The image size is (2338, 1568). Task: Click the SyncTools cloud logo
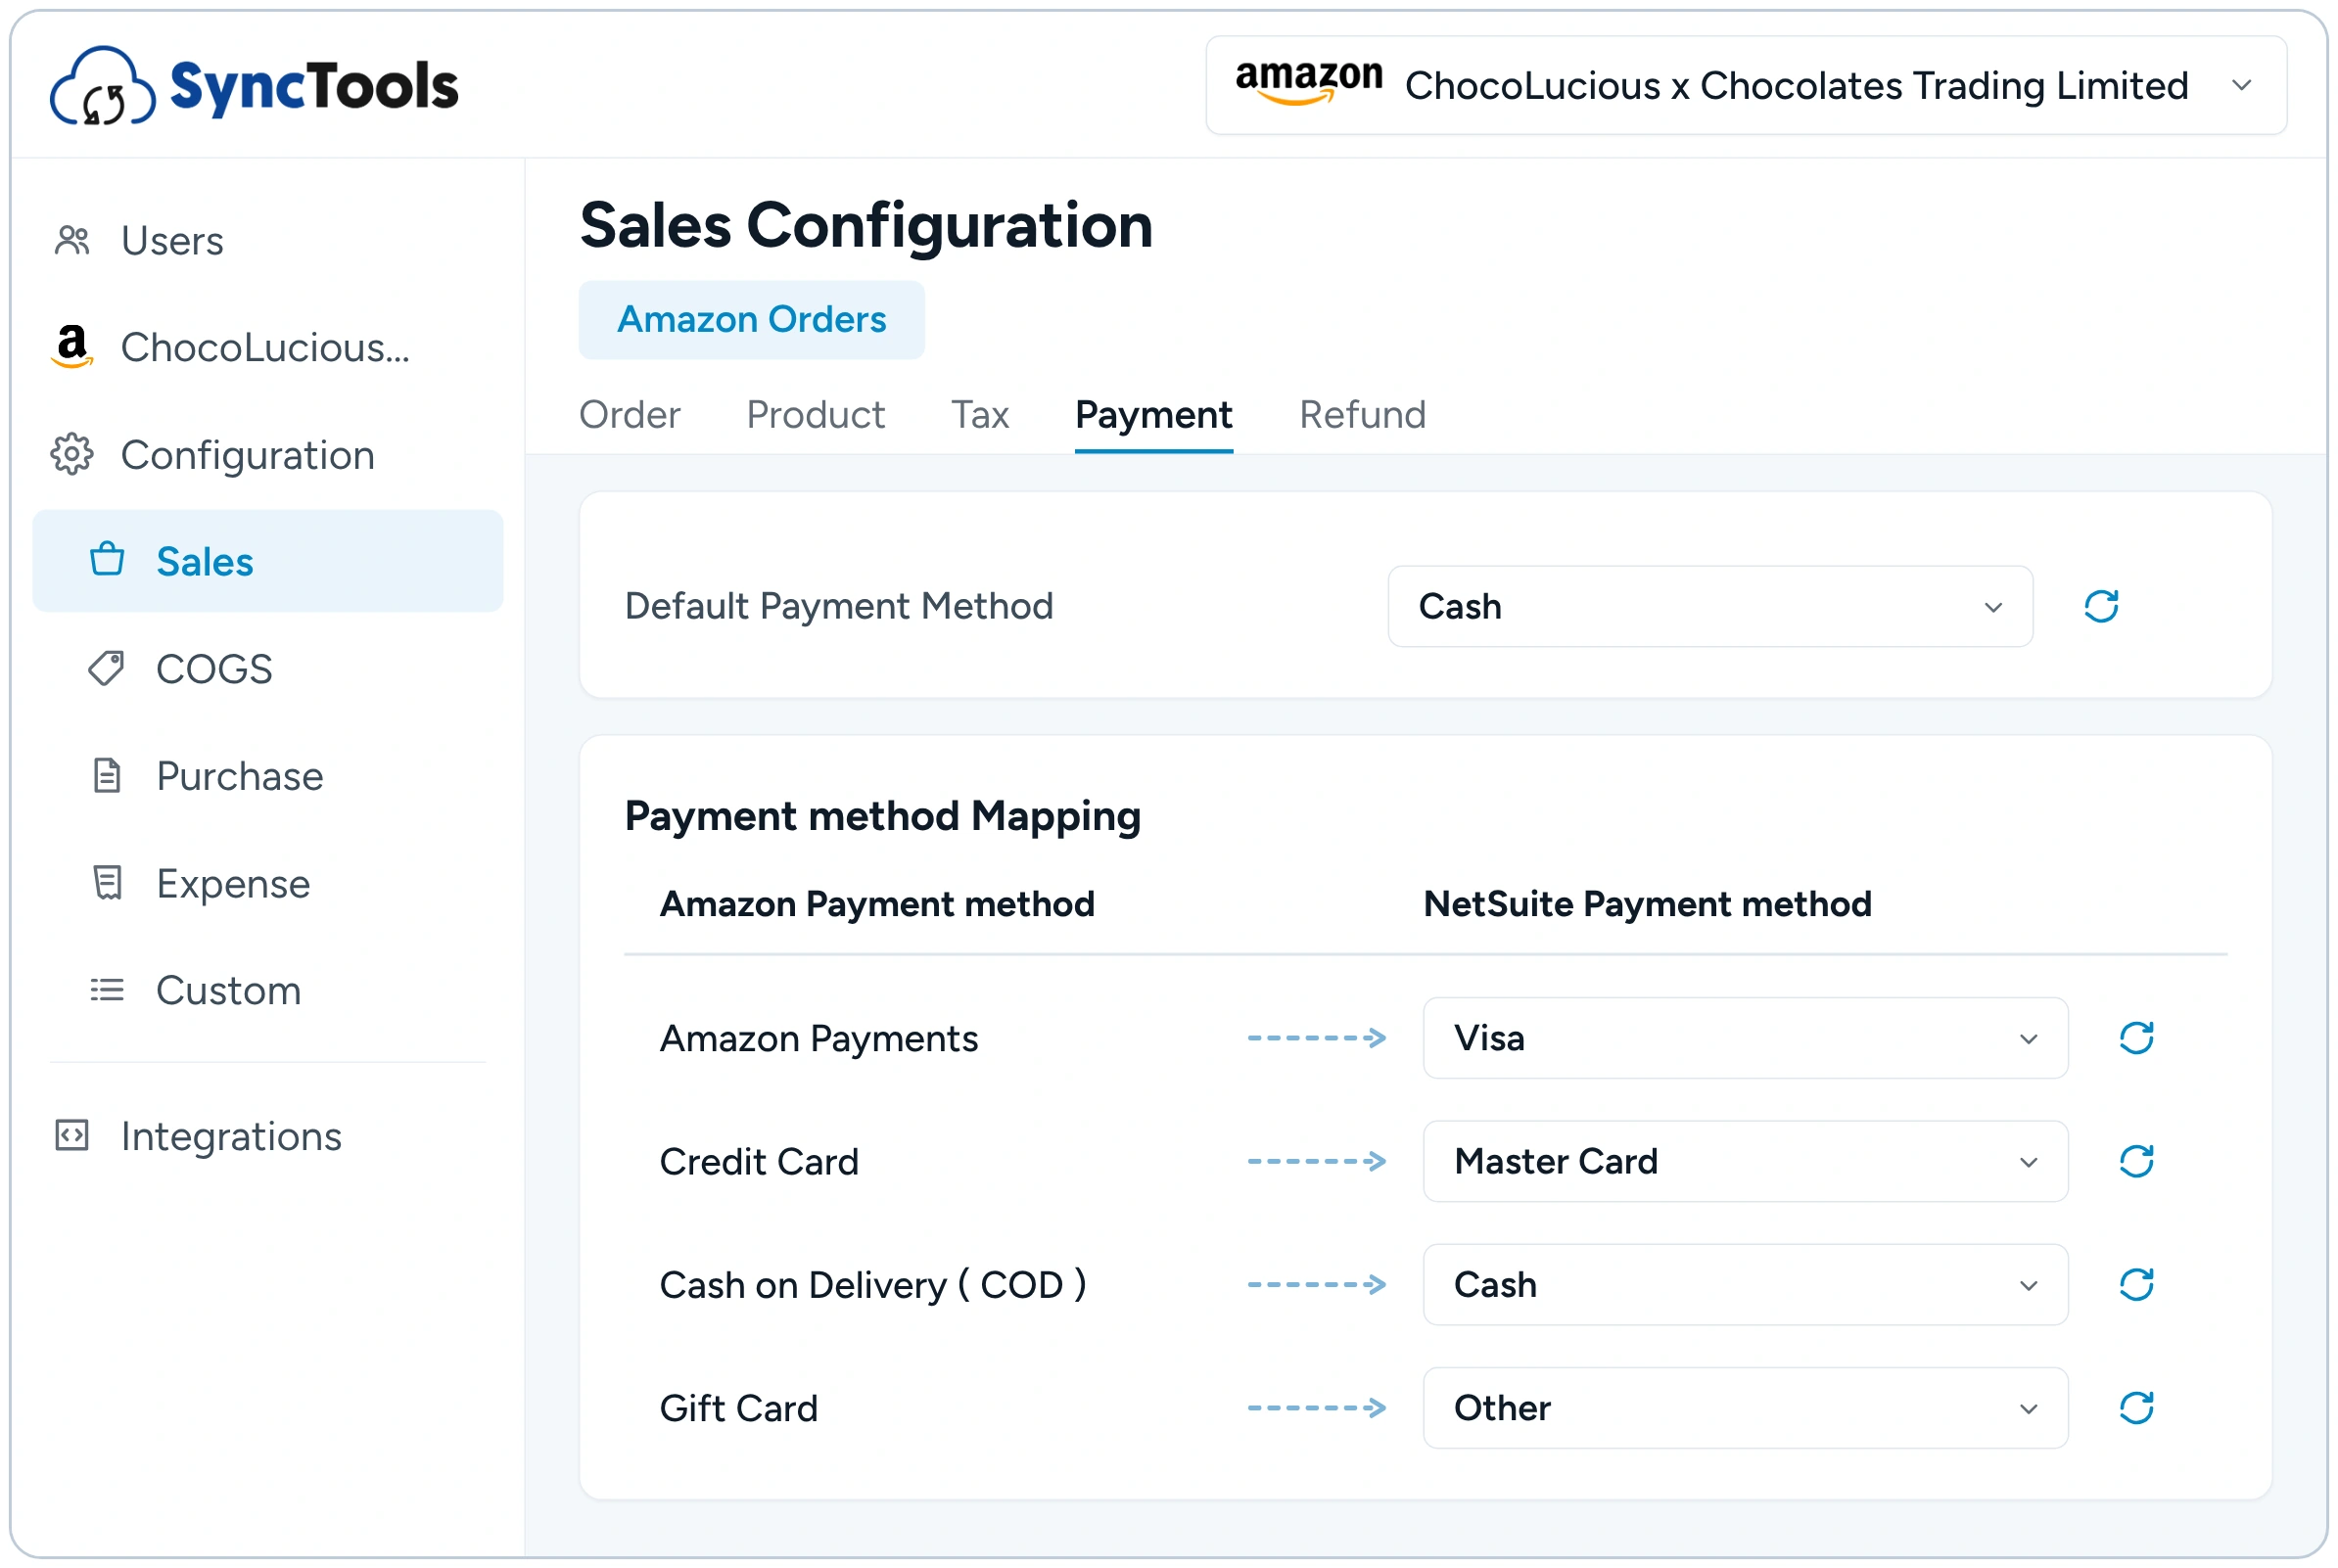tap(102, 86)
